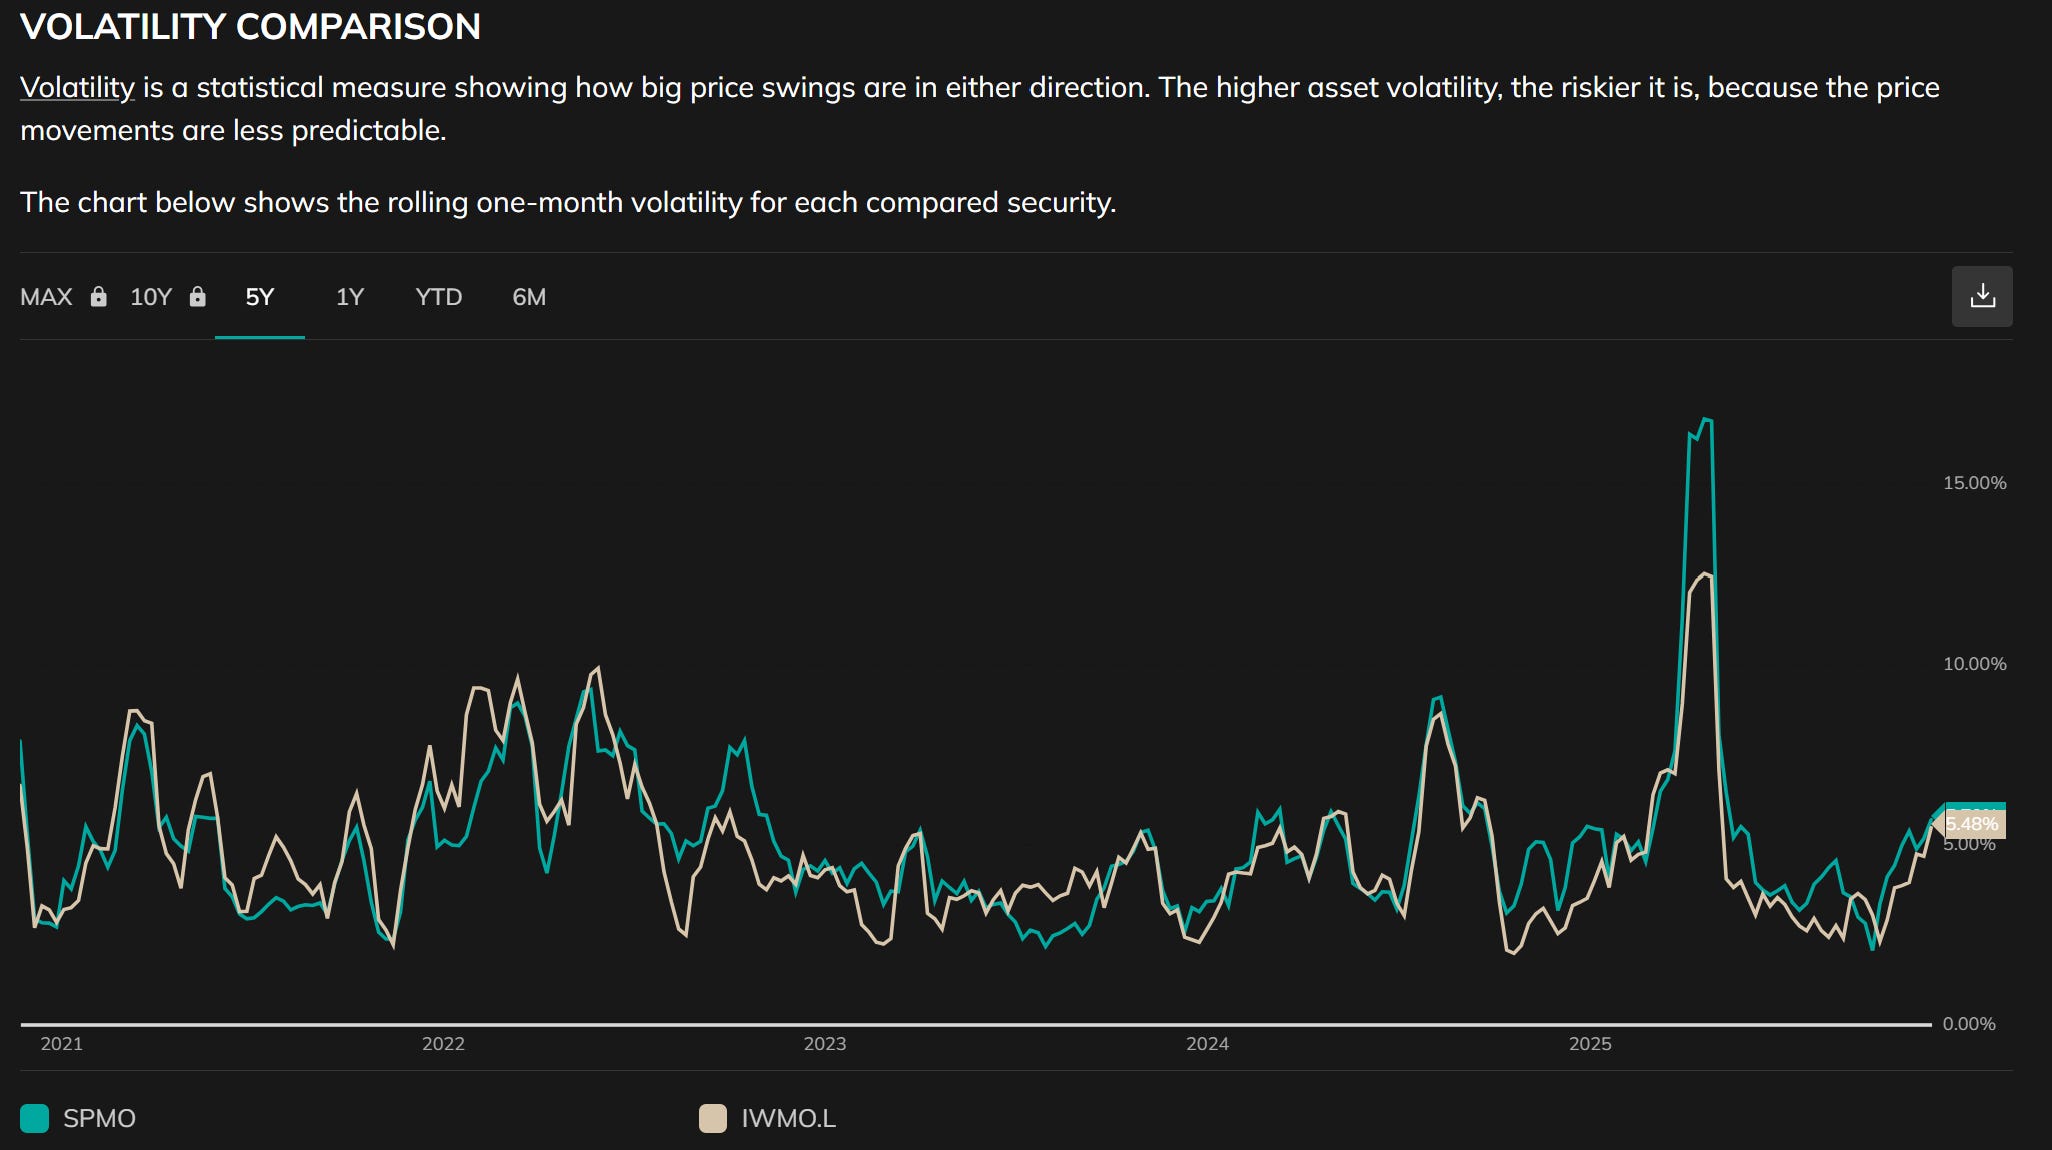This screenshot has height=1150, width=2052.
Task: Switch to the 5Y range tab
Action: tap(259, 297)
